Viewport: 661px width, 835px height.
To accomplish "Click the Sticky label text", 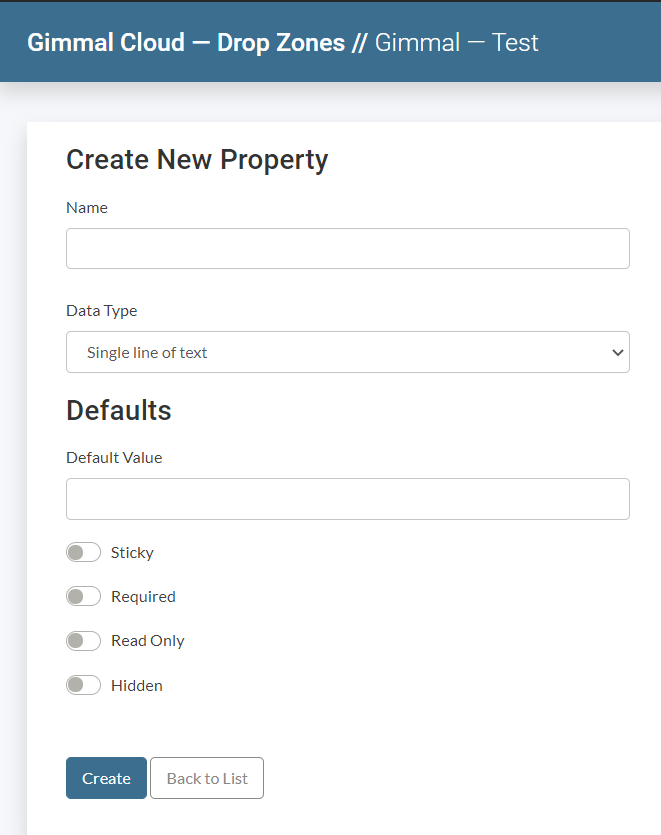I will 132,553.
